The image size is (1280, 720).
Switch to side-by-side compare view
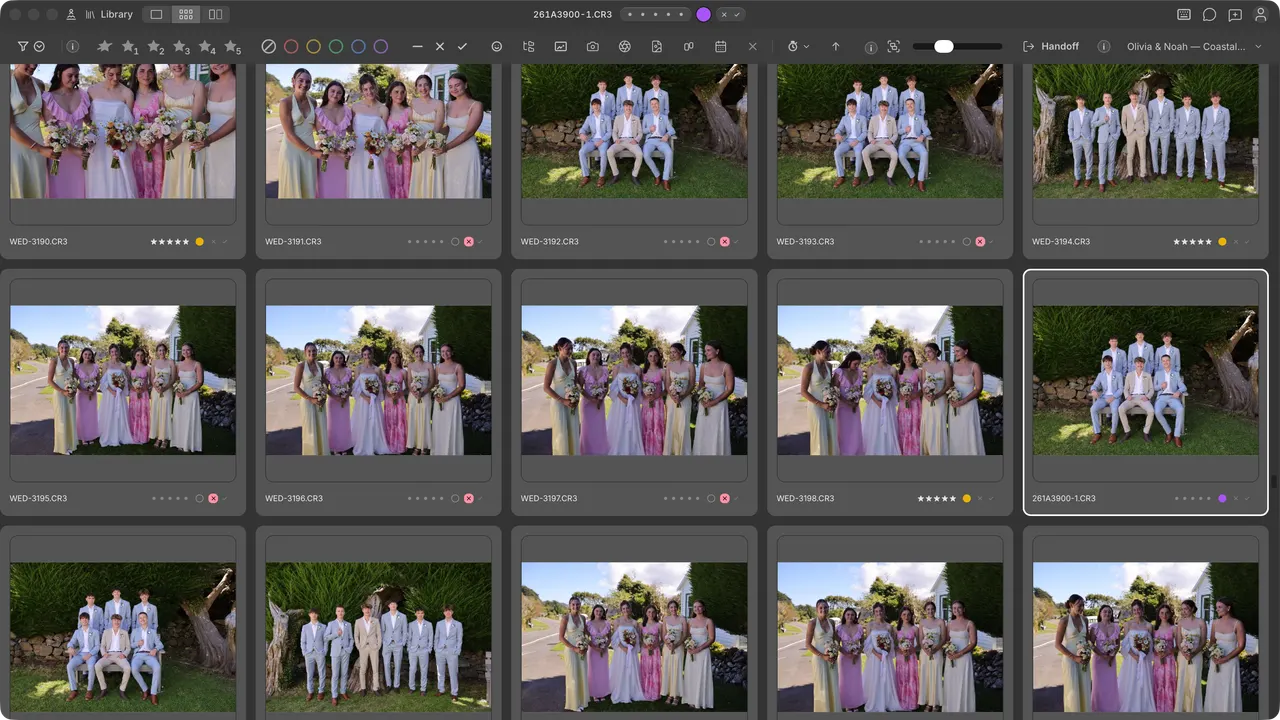tap(215, 15)
